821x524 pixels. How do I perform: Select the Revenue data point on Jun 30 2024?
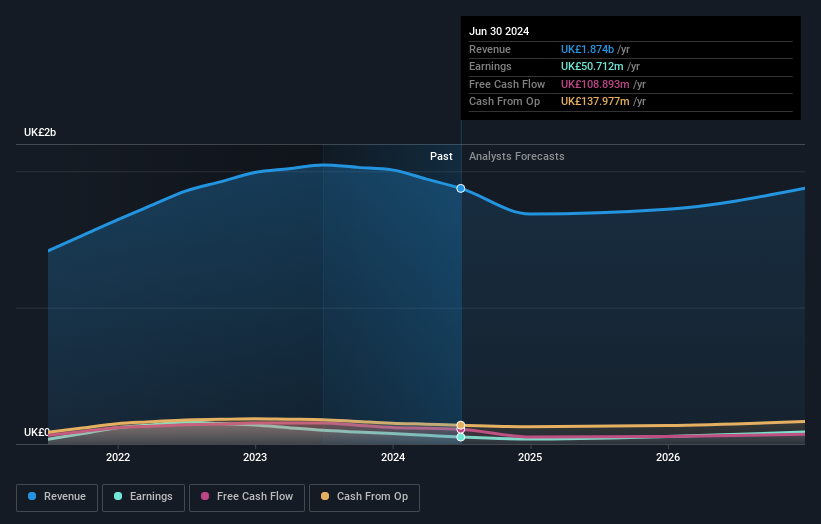point(461,188)
